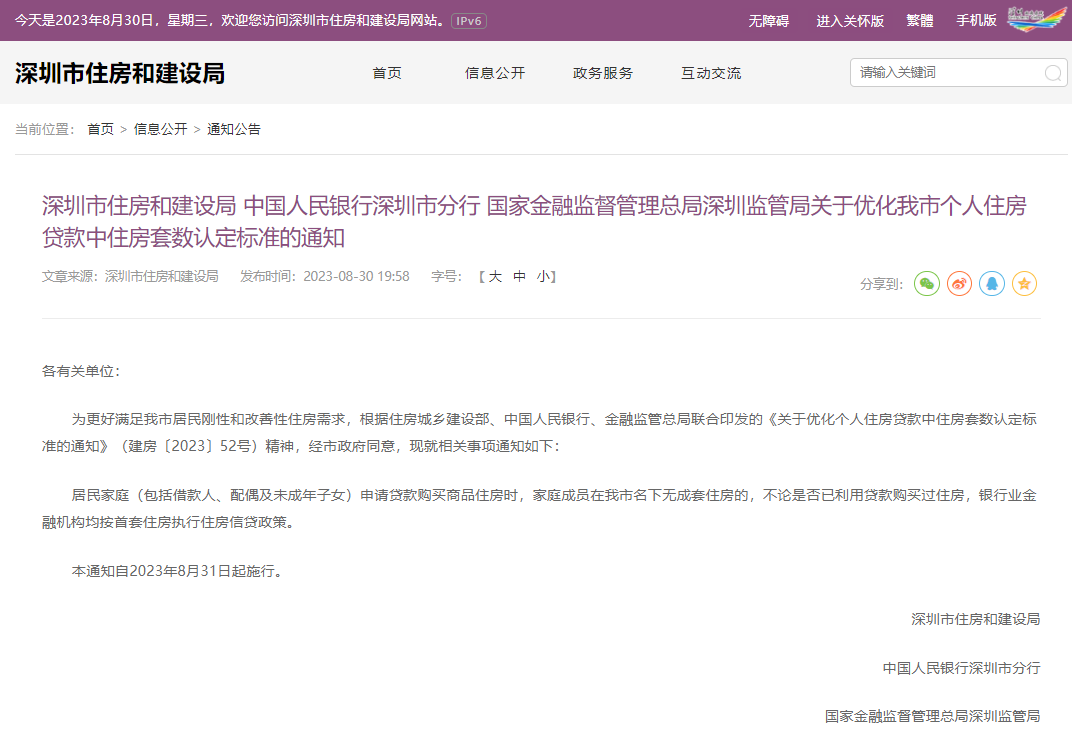The width and height of the screenshot is (1072, 743).
Task: Select 大 to enlarge the article font
Action: point(495,276)
